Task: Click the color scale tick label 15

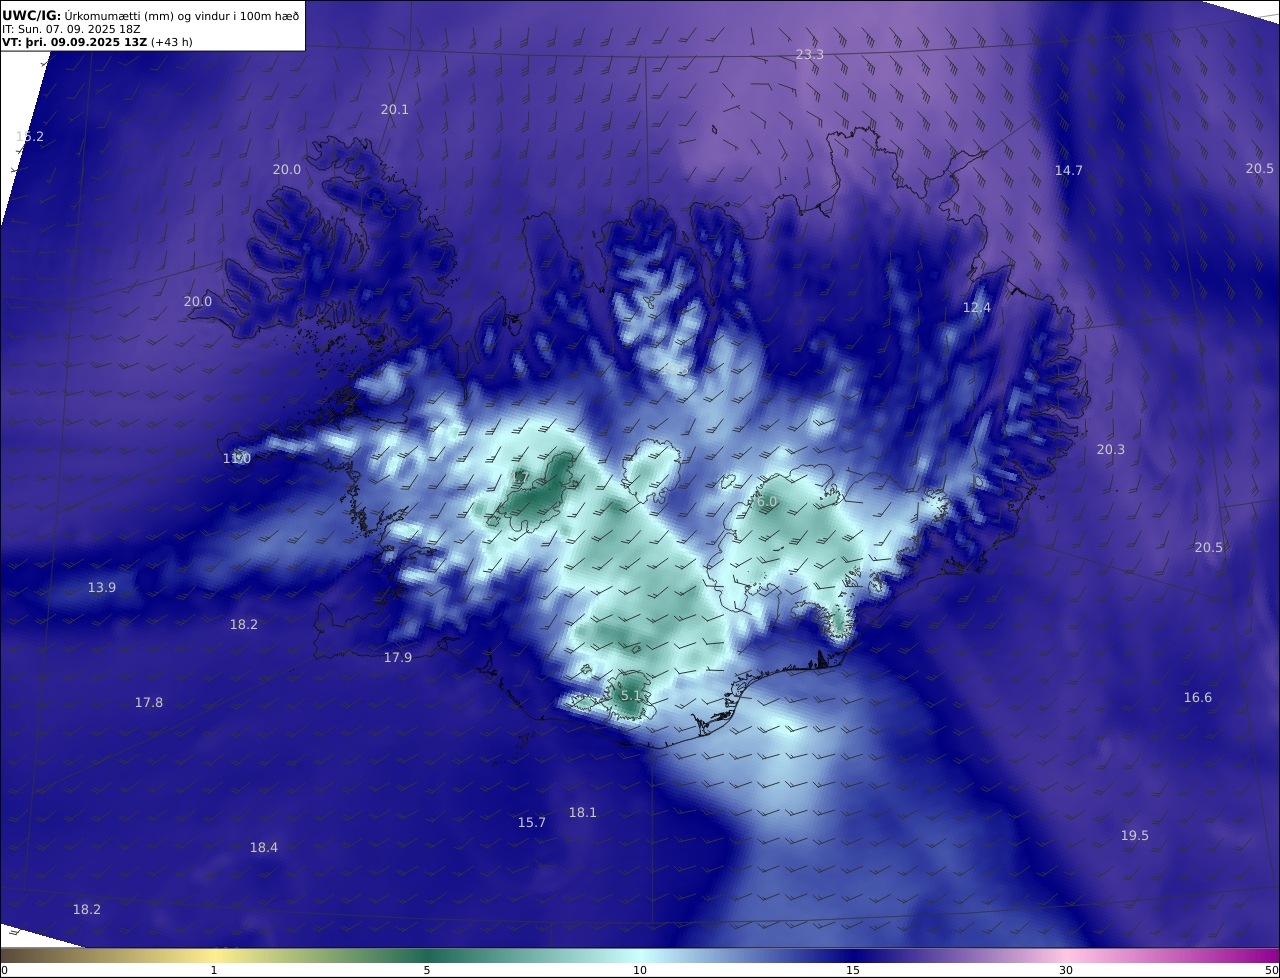Action: [x=853, y=970]
